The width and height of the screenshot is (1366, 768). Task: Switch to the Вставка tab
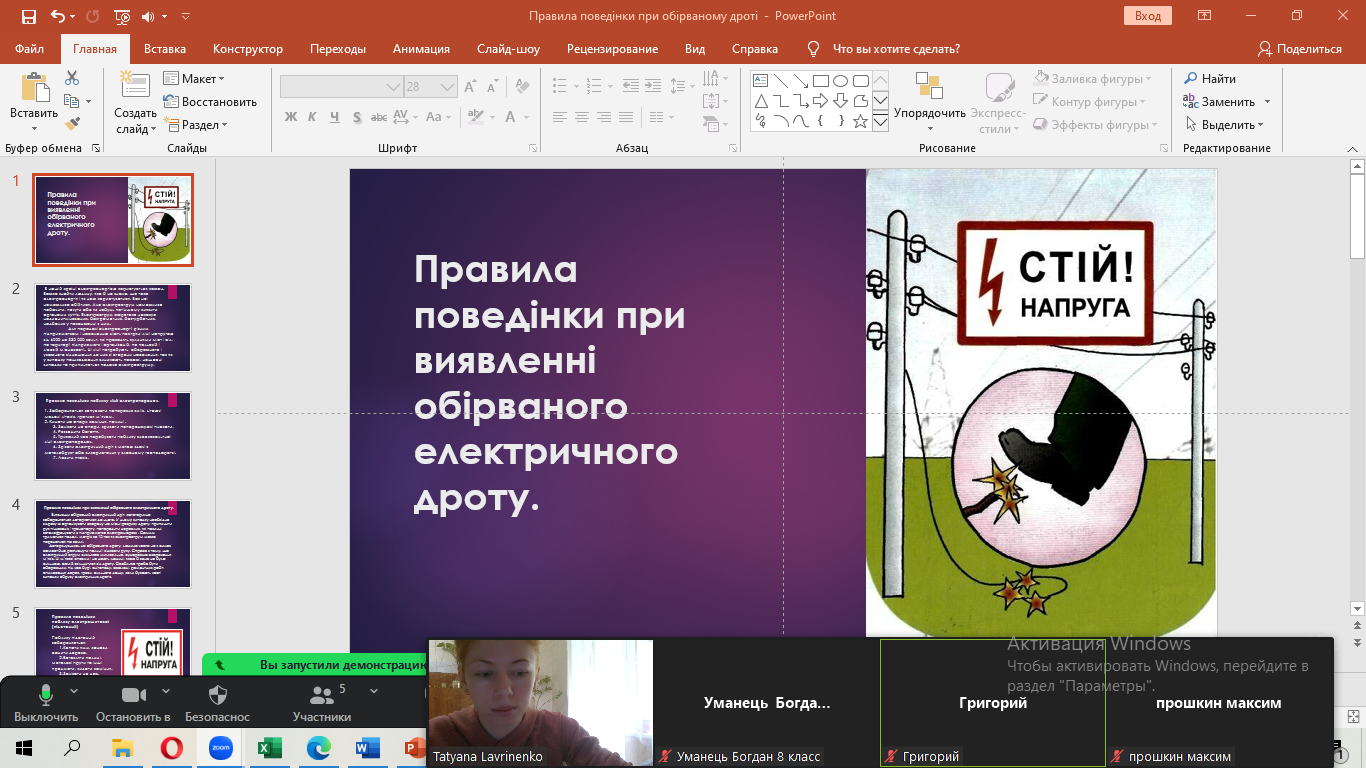(x=165, y=49)
